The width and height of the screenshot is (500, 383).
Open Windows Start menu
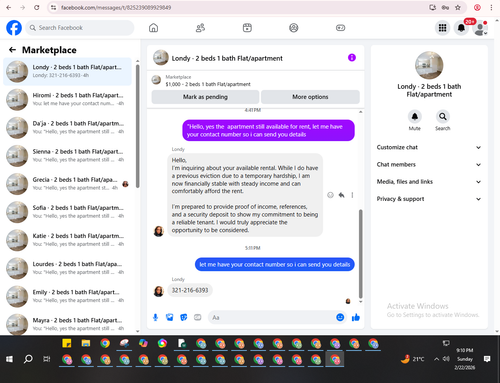point(9,359)
